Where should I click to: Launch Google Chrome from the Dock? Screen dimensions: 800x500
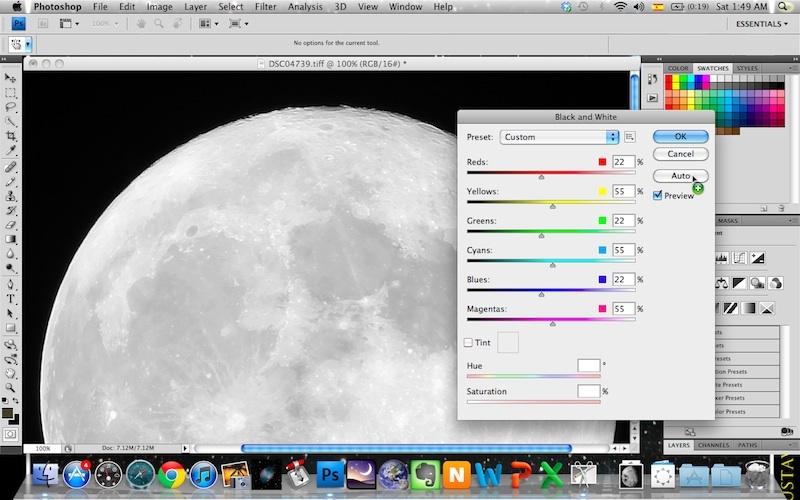point(171,473)
